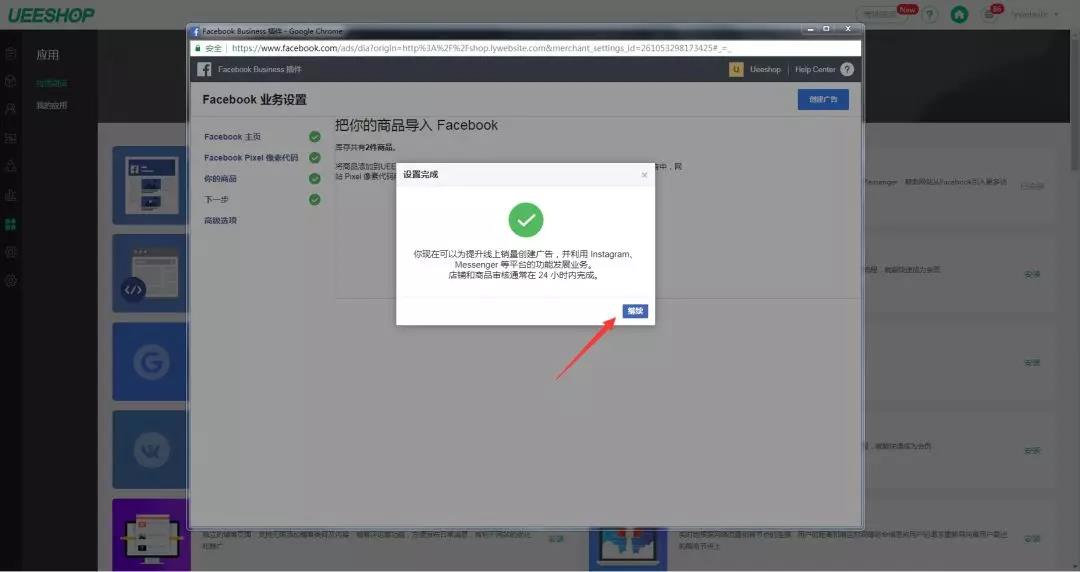Click the yellow Ueeshop account avatar

pos(736,69)
